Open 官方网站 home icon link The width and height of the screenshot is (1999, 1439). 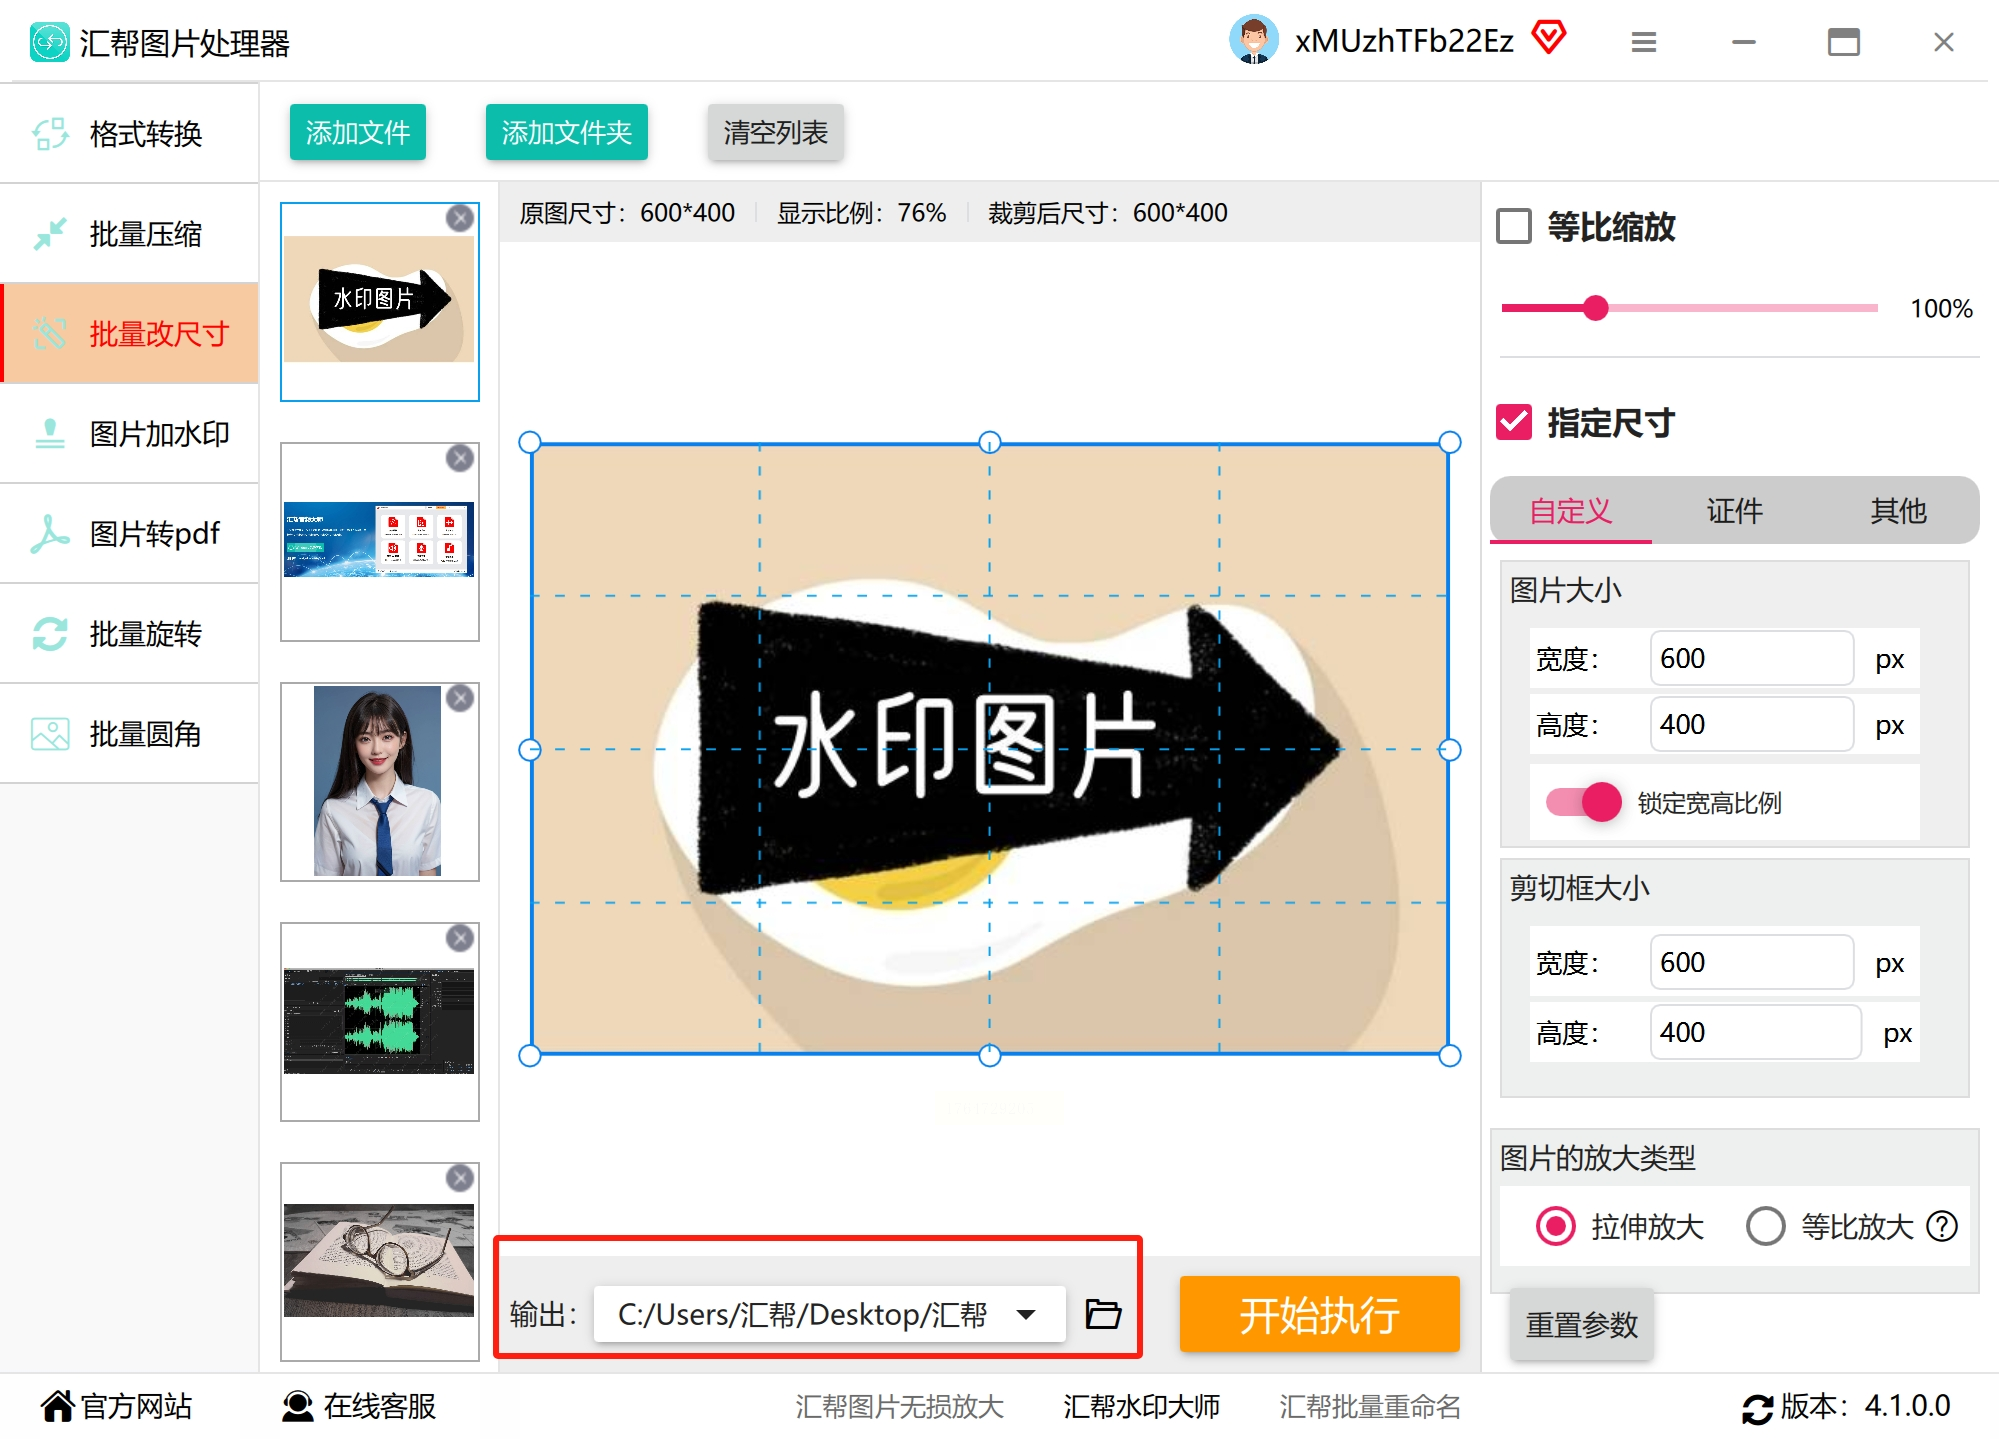coord(58,1406)
